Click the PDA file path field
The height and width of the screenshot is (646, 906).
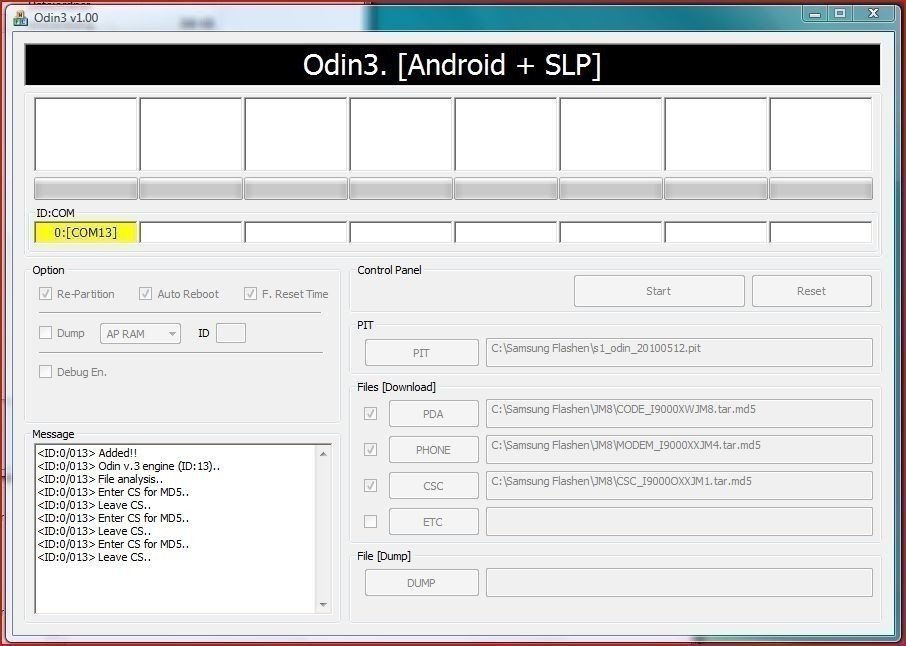(x=679, y=414)
